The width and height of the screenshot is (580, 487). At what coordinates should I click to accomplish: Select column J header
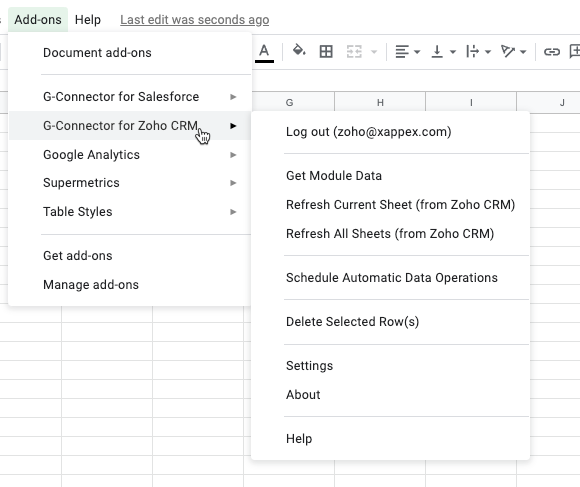[x=549, y=102]
